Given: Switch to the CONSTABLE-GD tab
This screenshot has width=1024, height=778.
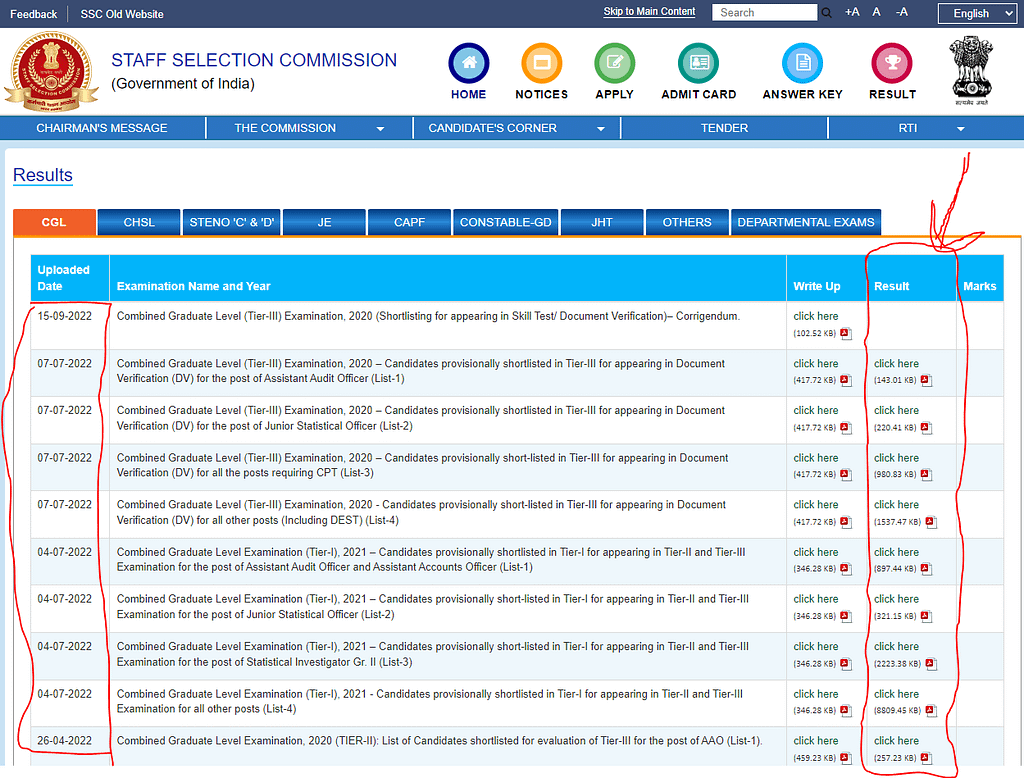Looking at the screenshot, I should (505, 222).
